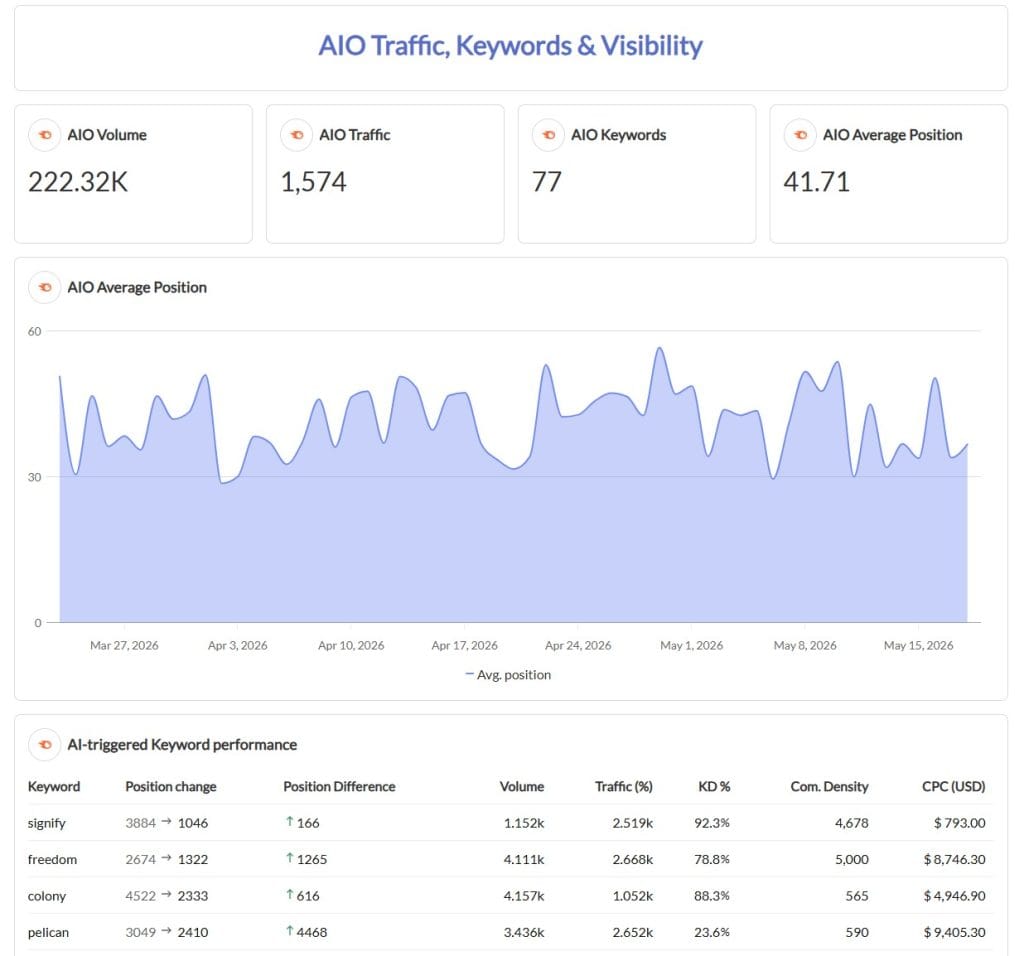Click the AI-triggered Keyword performance heading
This screenshot has height=956, width=1024.
182,744
